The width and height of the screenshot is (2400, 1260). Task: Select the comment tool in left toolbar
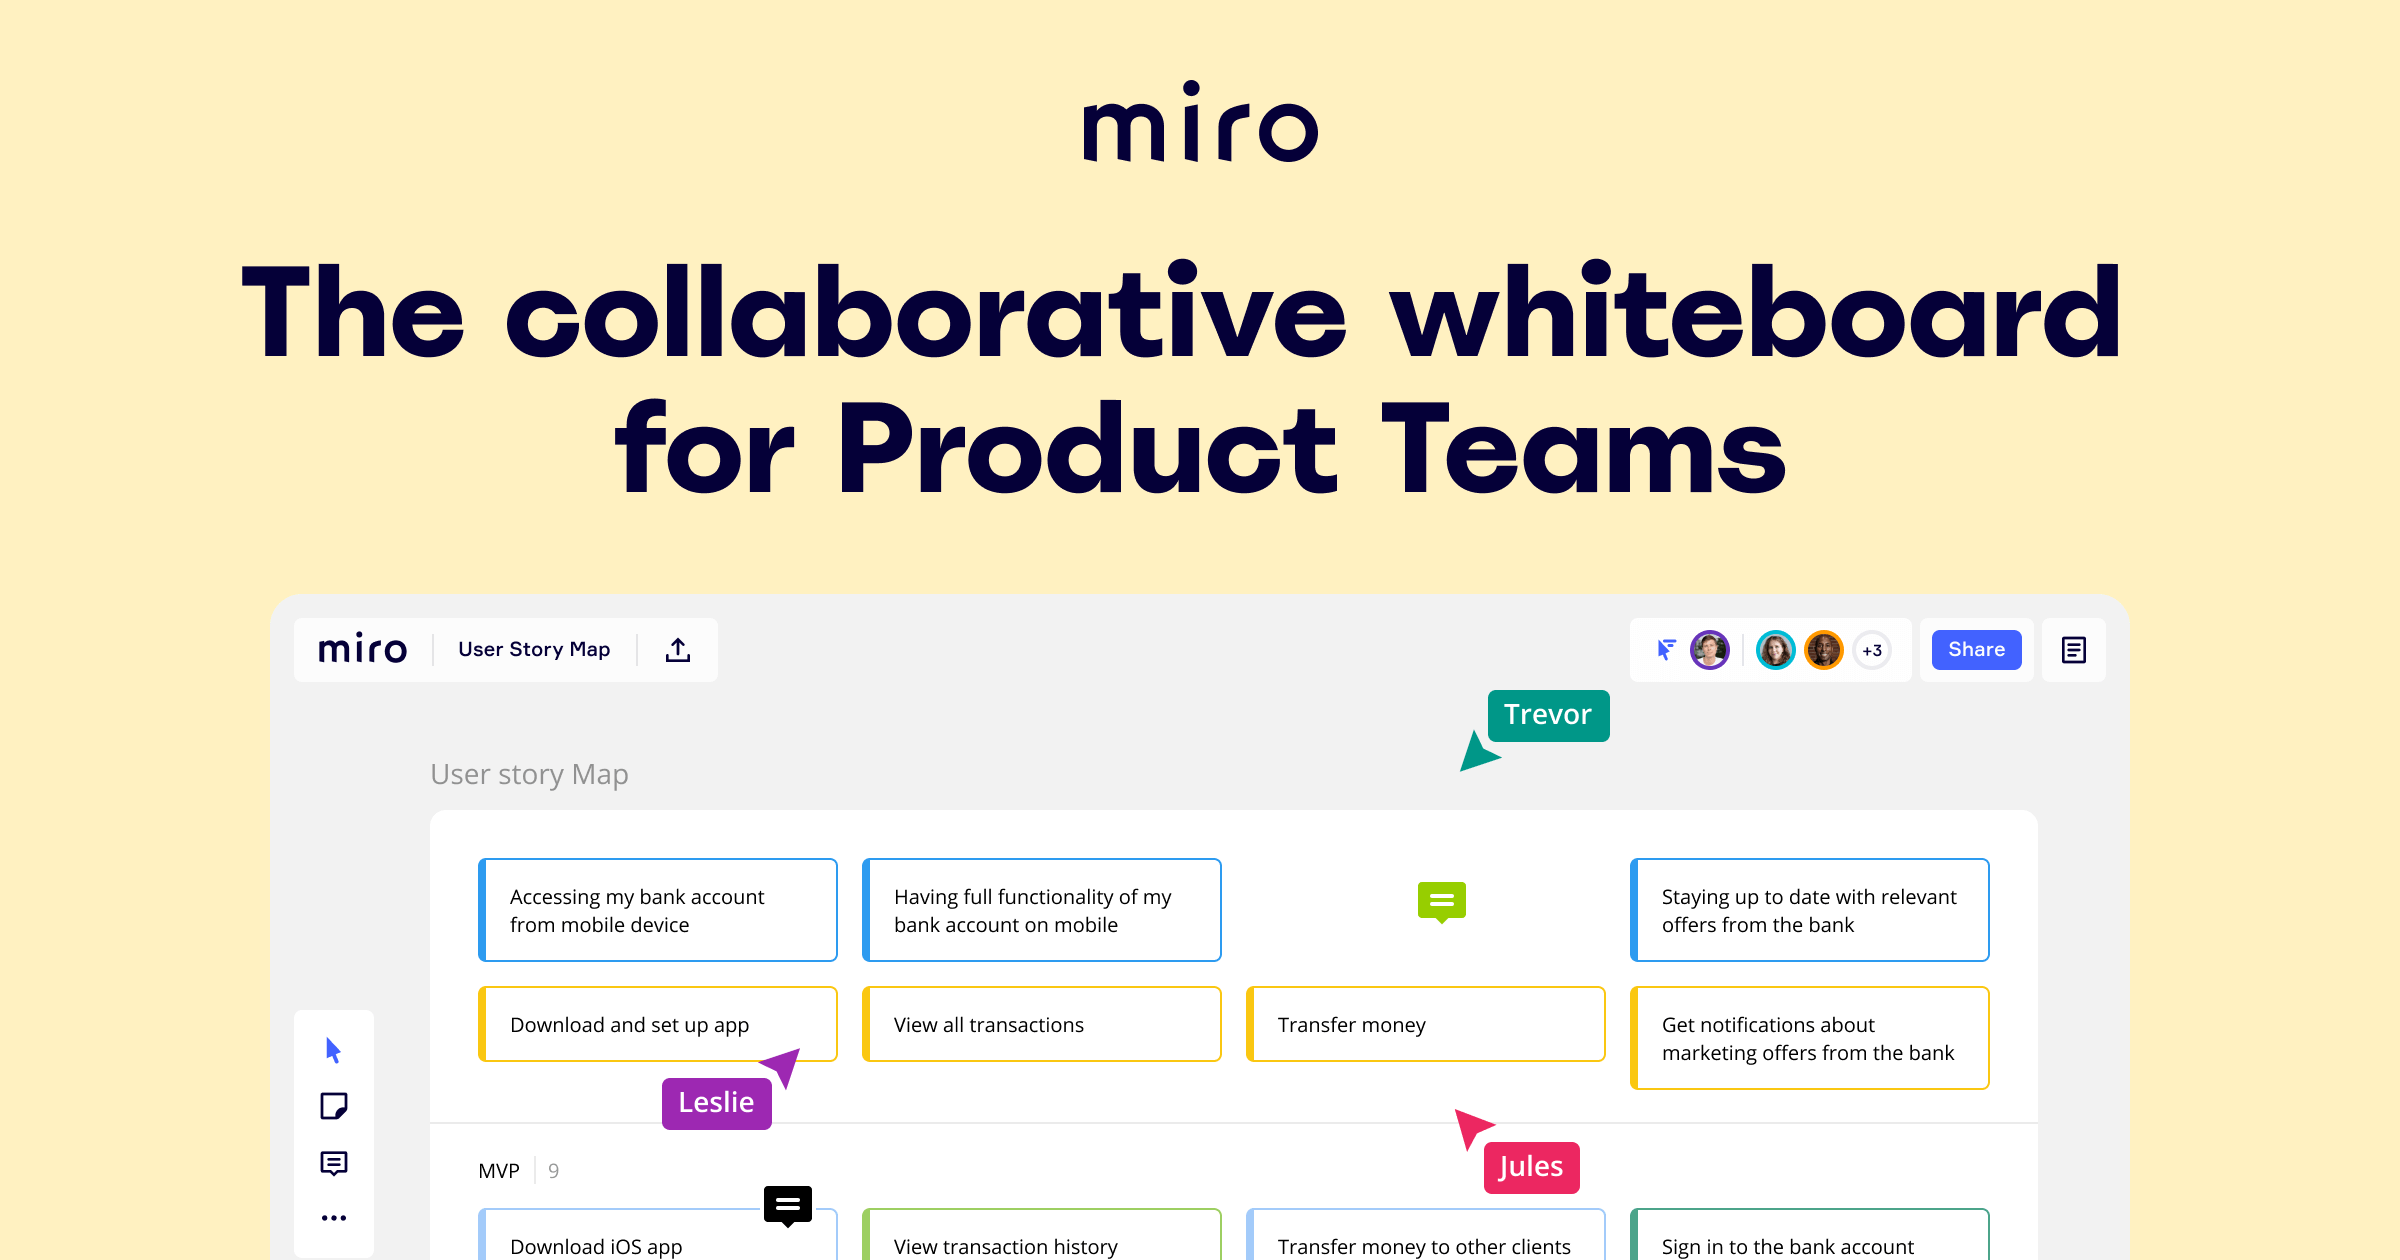334,1163
